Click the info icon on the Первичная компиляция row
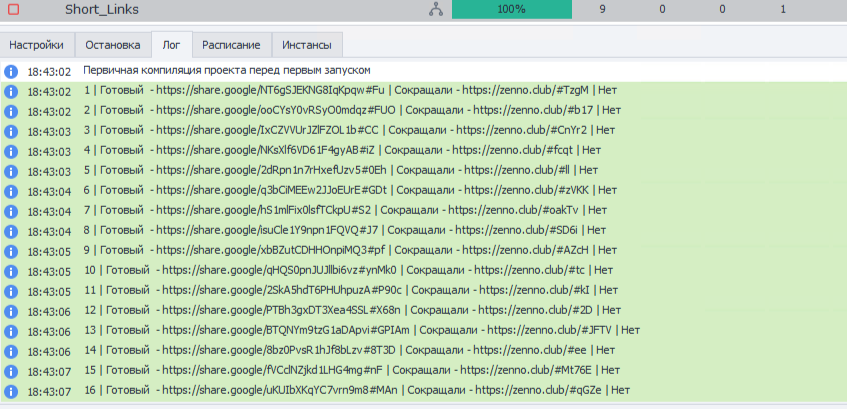This screenshot has height=409, width=847. [11, 71]
